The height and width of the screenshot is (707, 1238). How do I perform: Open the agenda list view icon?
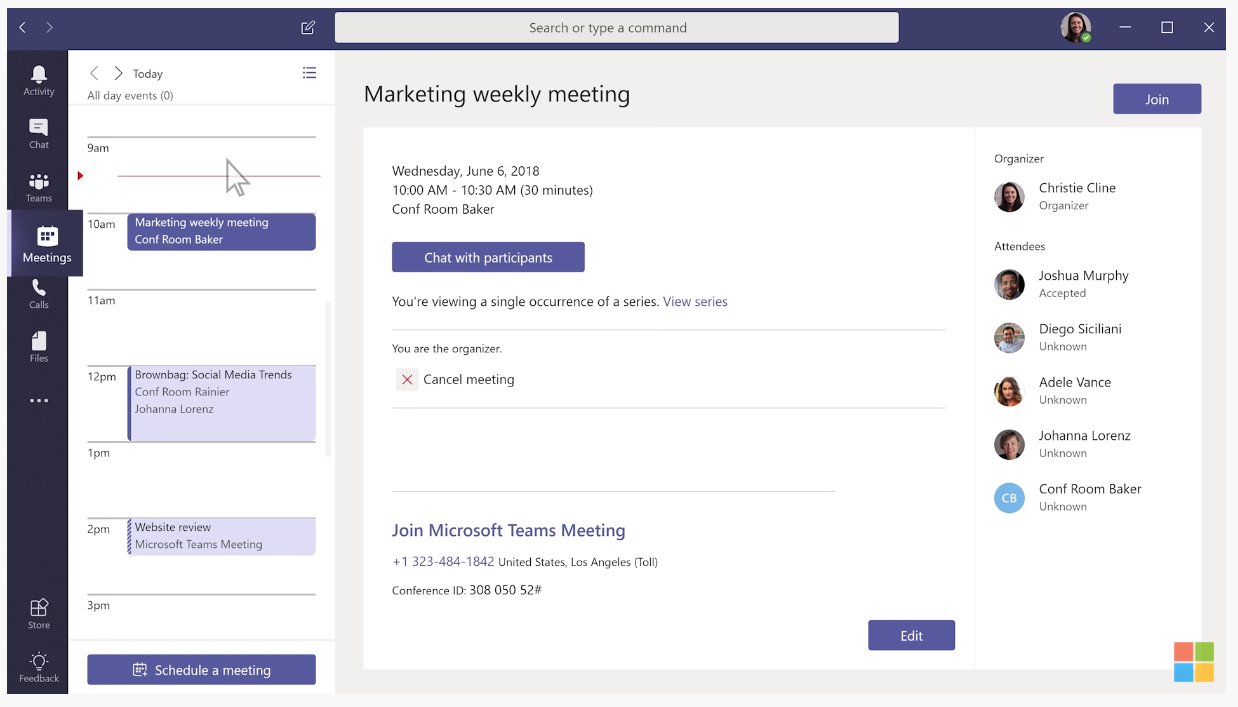(x=310, y=73)
